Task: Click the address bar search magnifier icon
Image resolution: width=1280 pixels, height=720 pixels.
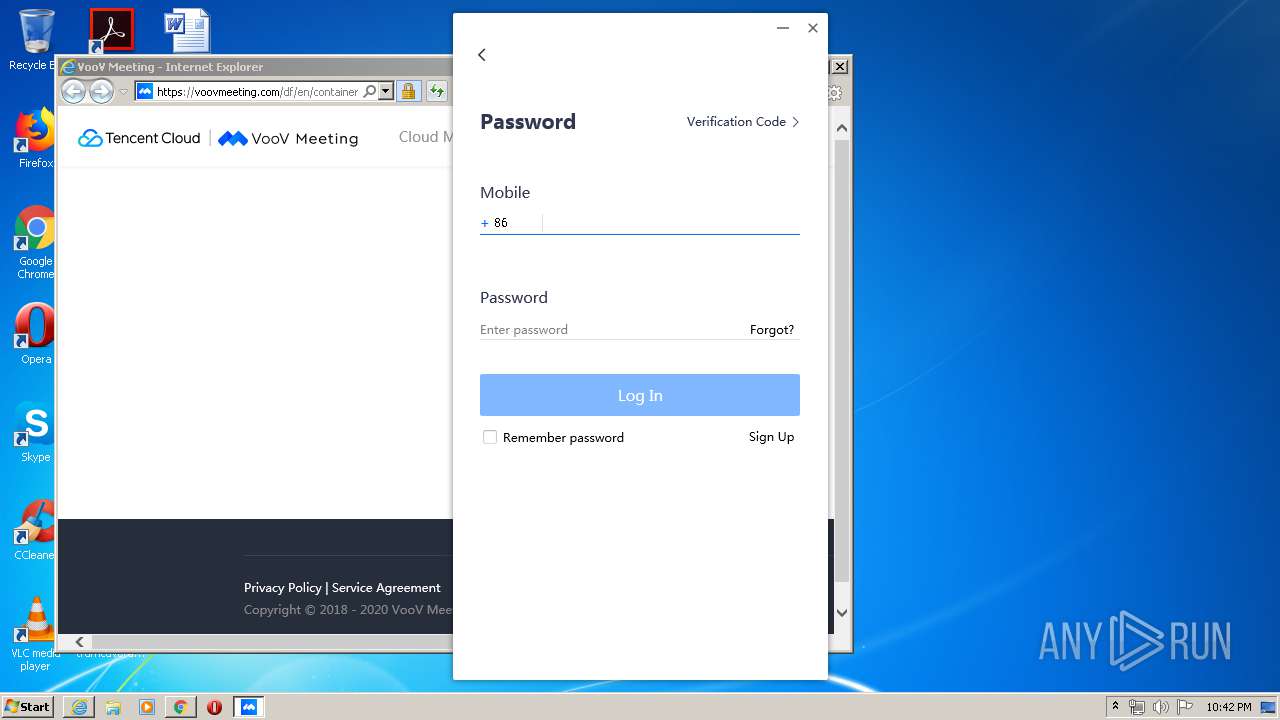Action: [x=369, y=91]
